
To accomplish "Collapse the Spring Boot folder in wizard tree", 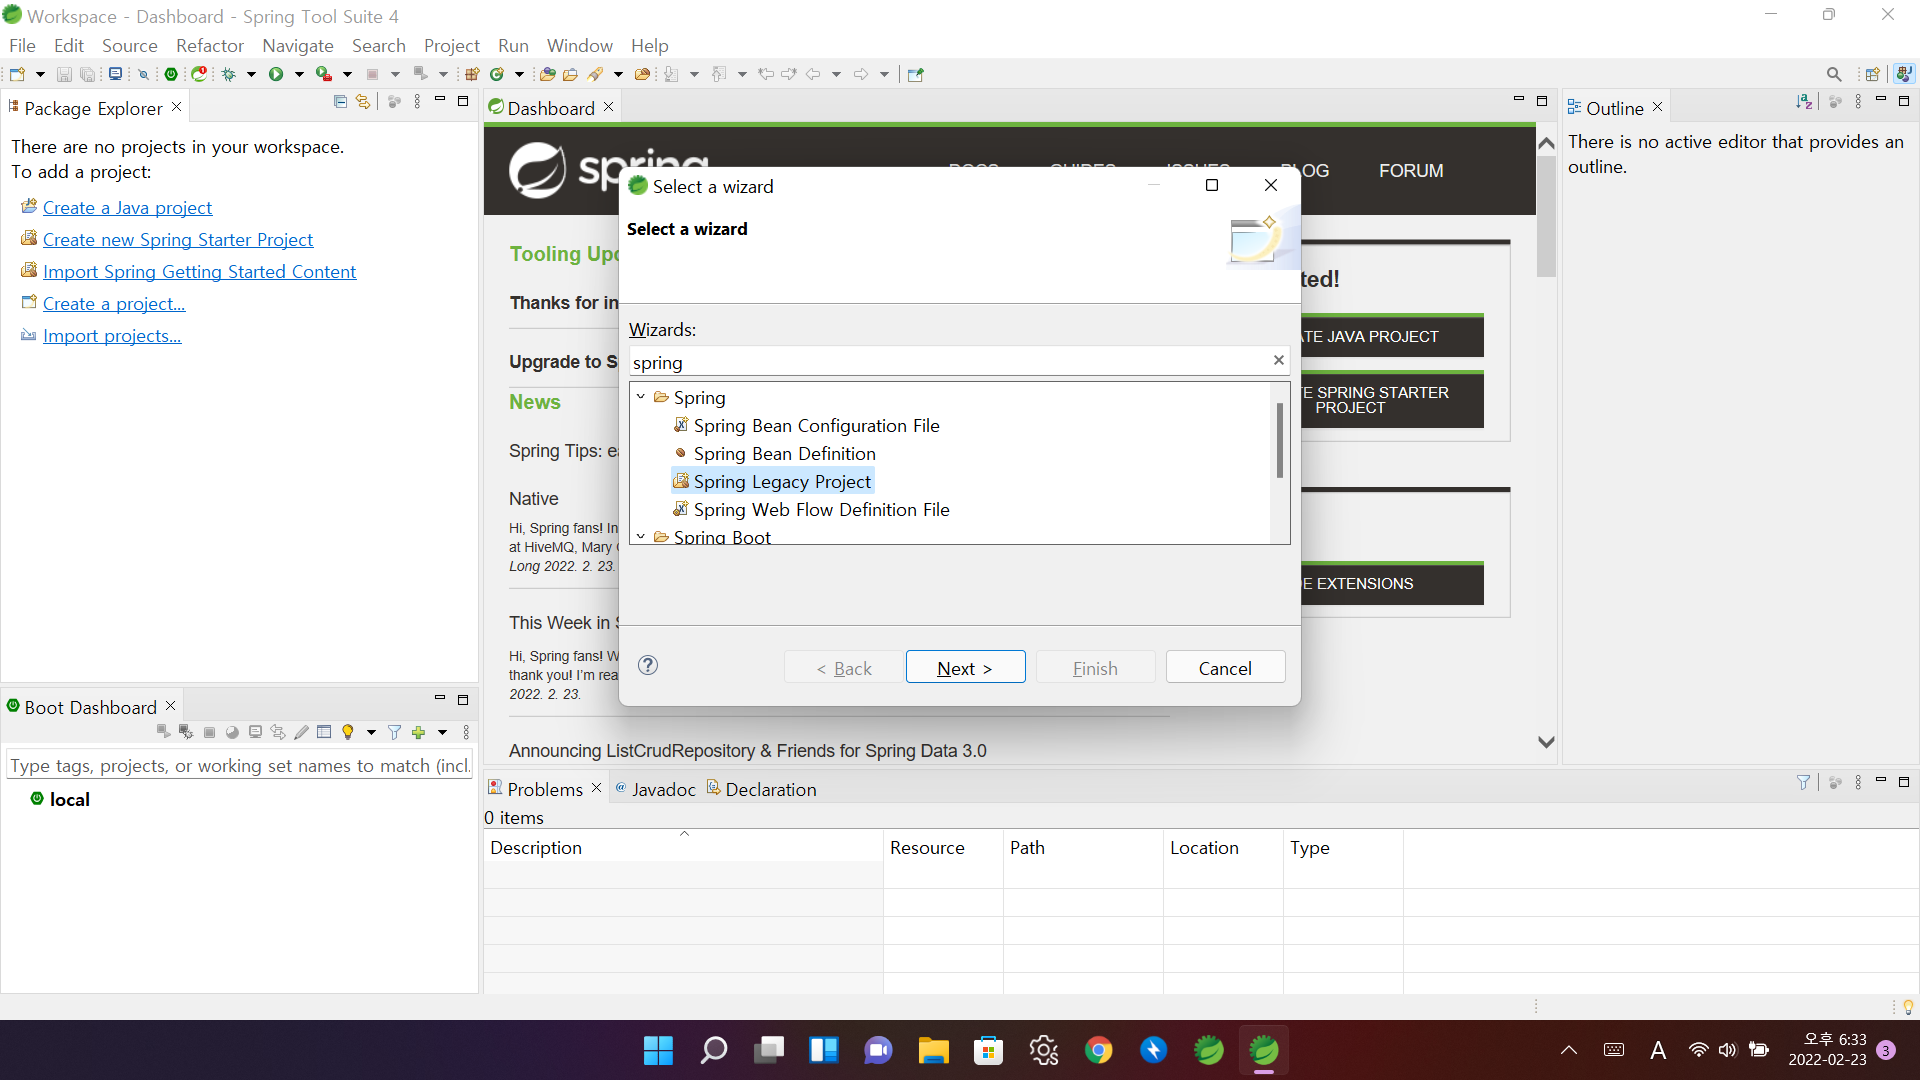I will [641, 537].
